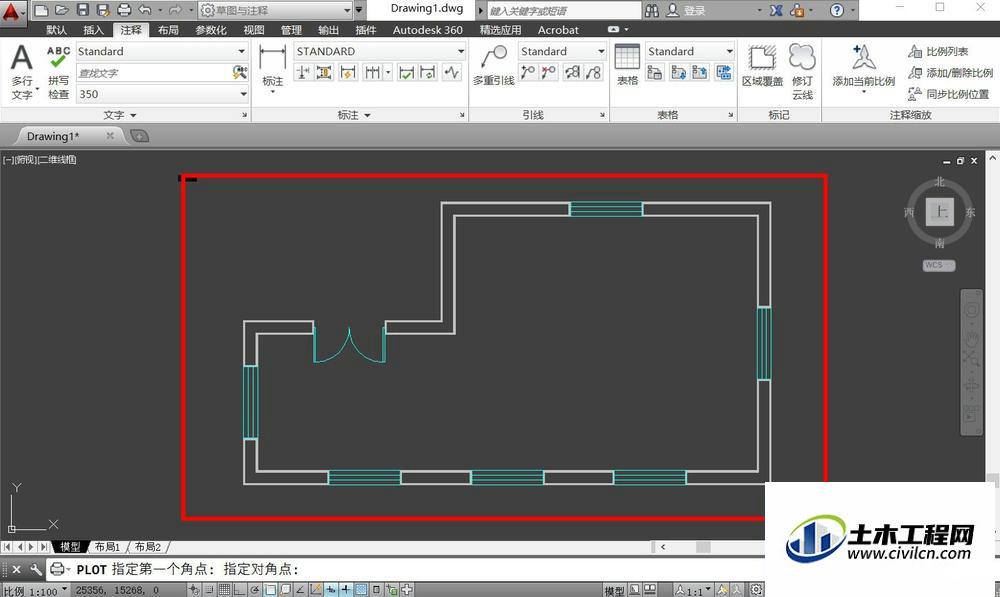Select the 区域覆盖 wipeout tool
Viewport: 1000px width, 597px height.
762,66
